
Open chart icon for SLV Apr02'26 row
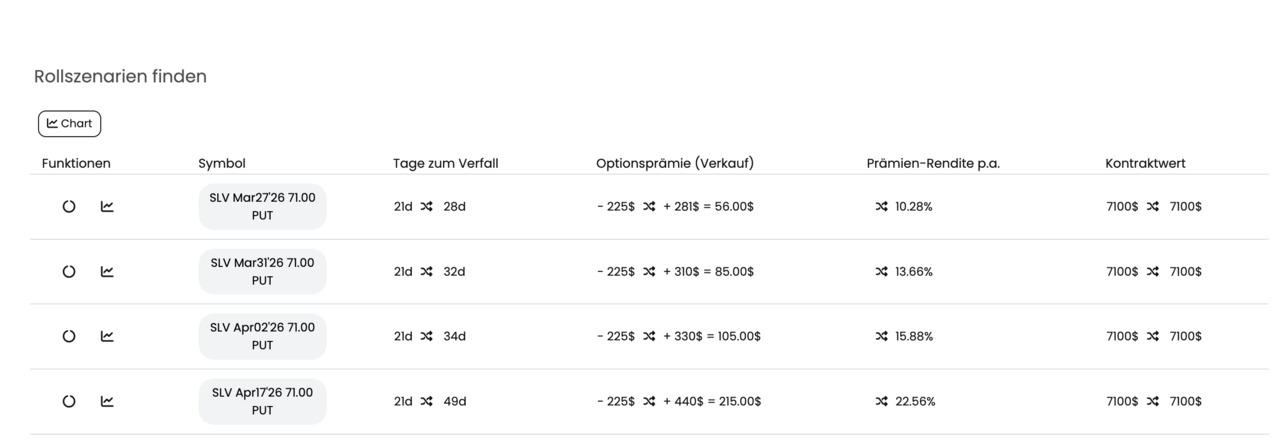(x=107, y=337)
